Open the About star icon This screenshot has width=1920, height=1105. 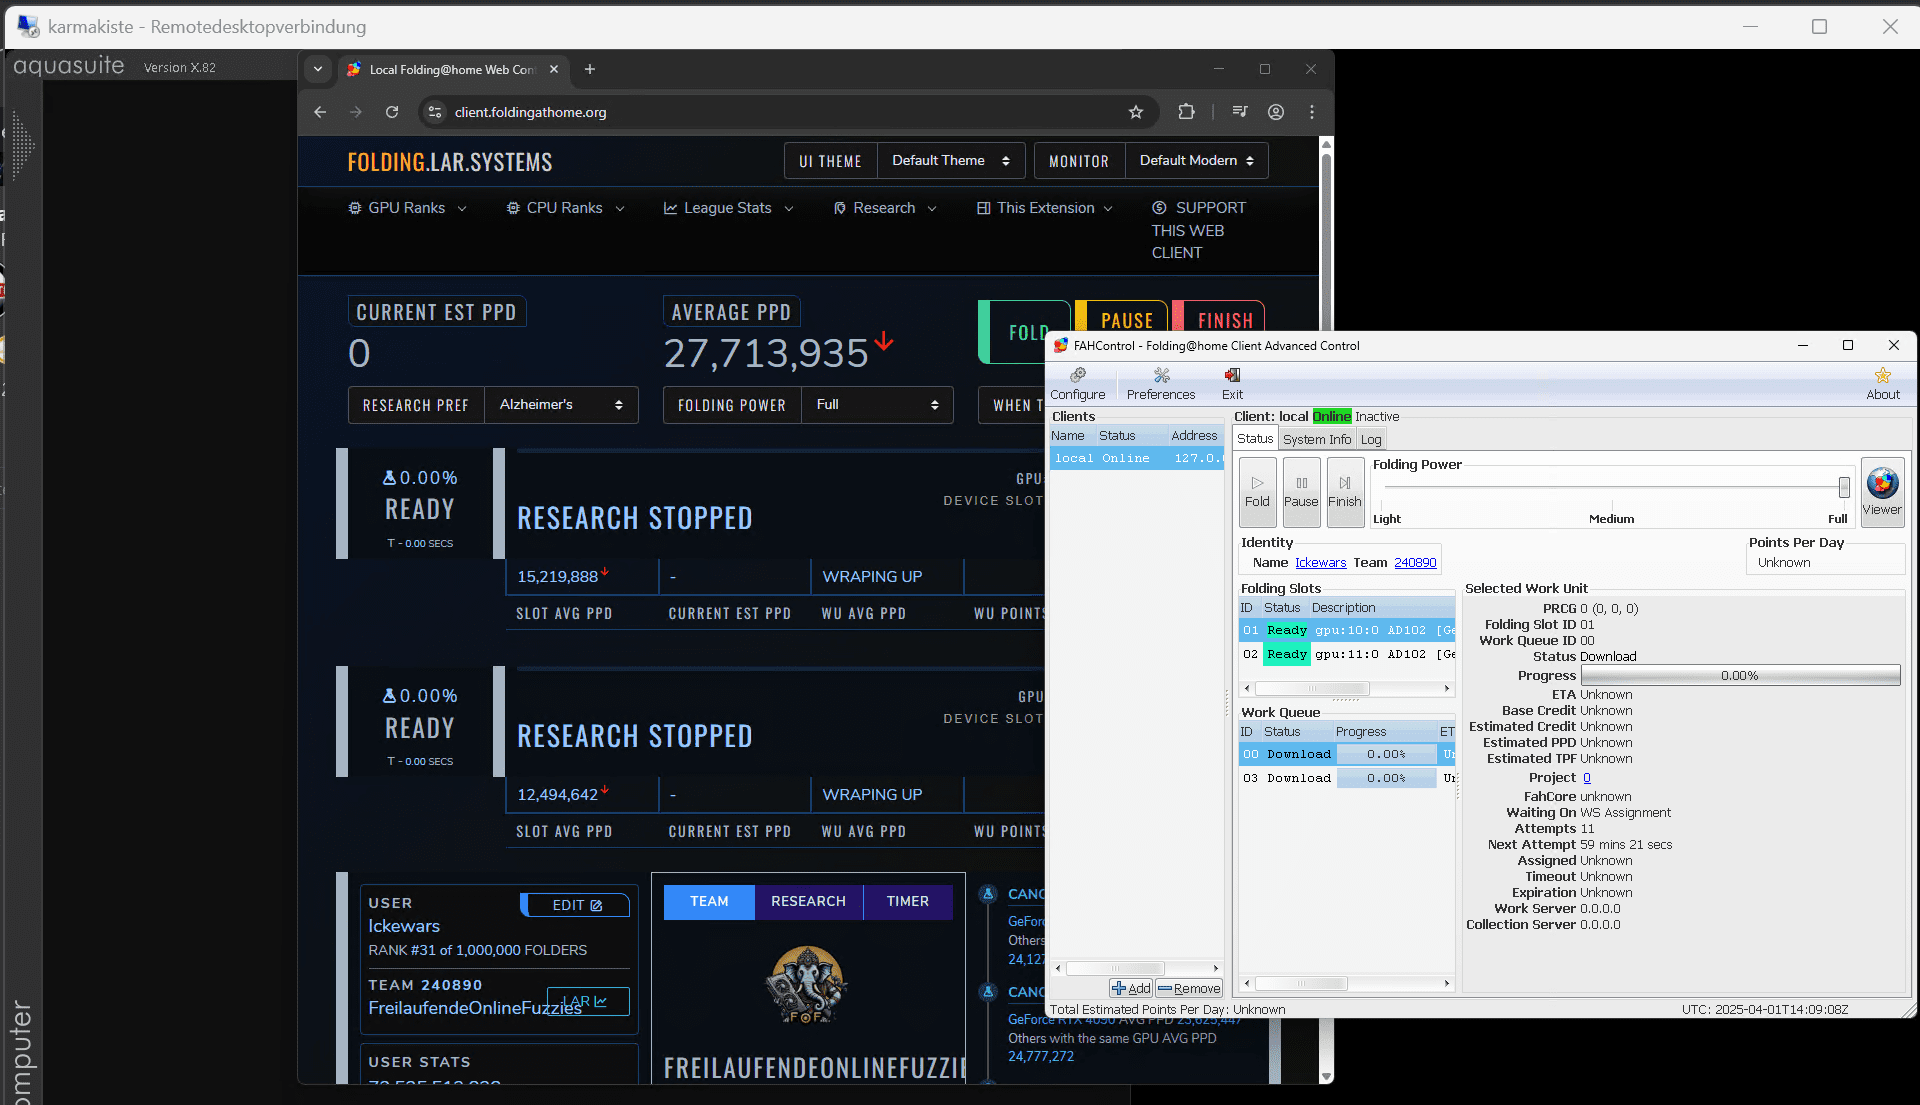(1882, 384)
